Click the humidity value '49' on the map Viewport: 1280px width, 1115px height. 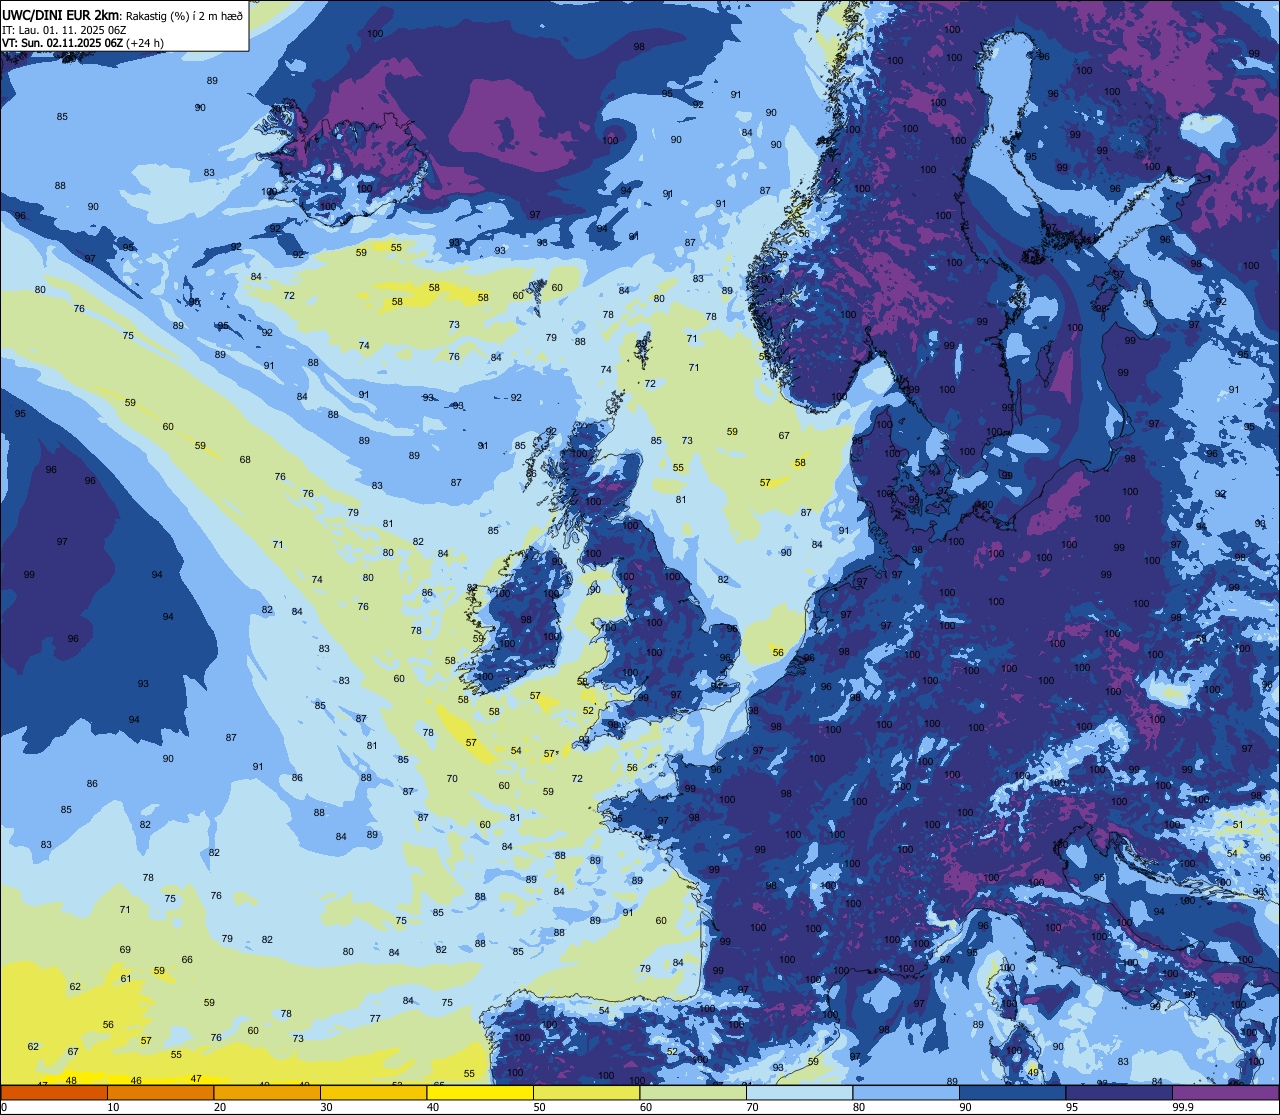point(1033,1072)
